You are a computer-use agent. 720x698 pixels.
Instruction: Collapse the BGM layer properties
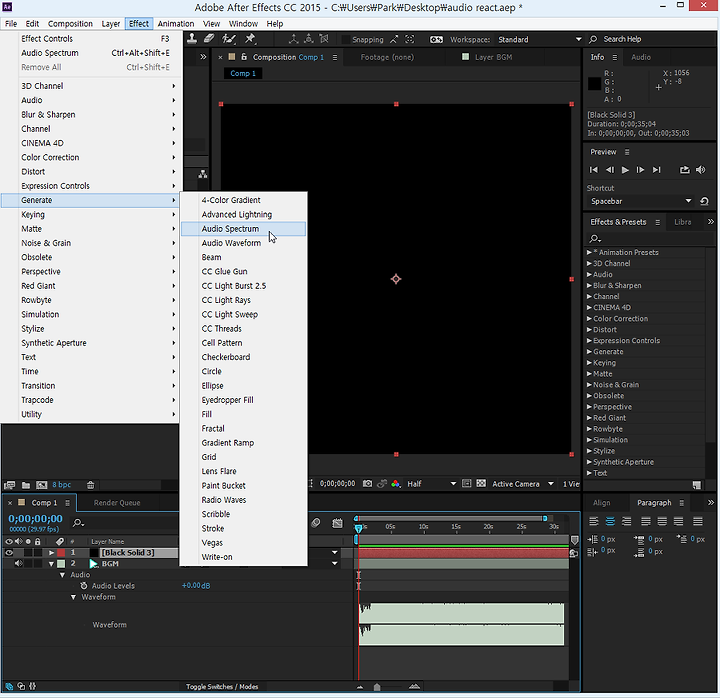pyautogui.click(x=51, y=564)
